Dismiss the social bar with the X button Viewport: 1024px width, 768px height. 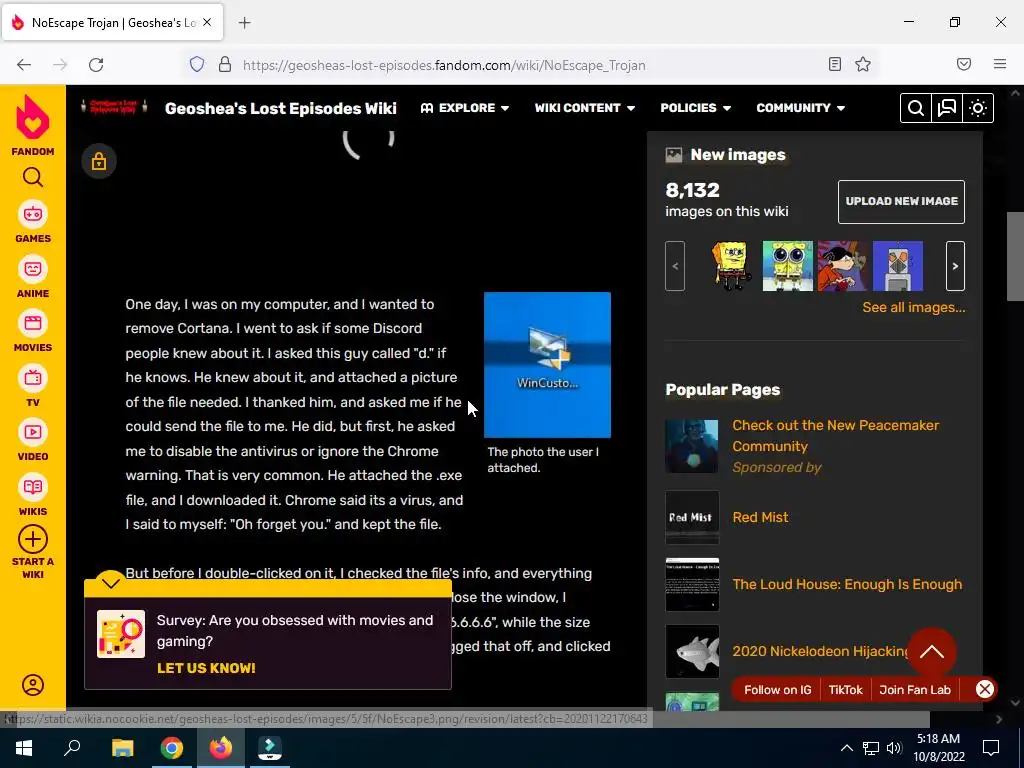[985, 689]
